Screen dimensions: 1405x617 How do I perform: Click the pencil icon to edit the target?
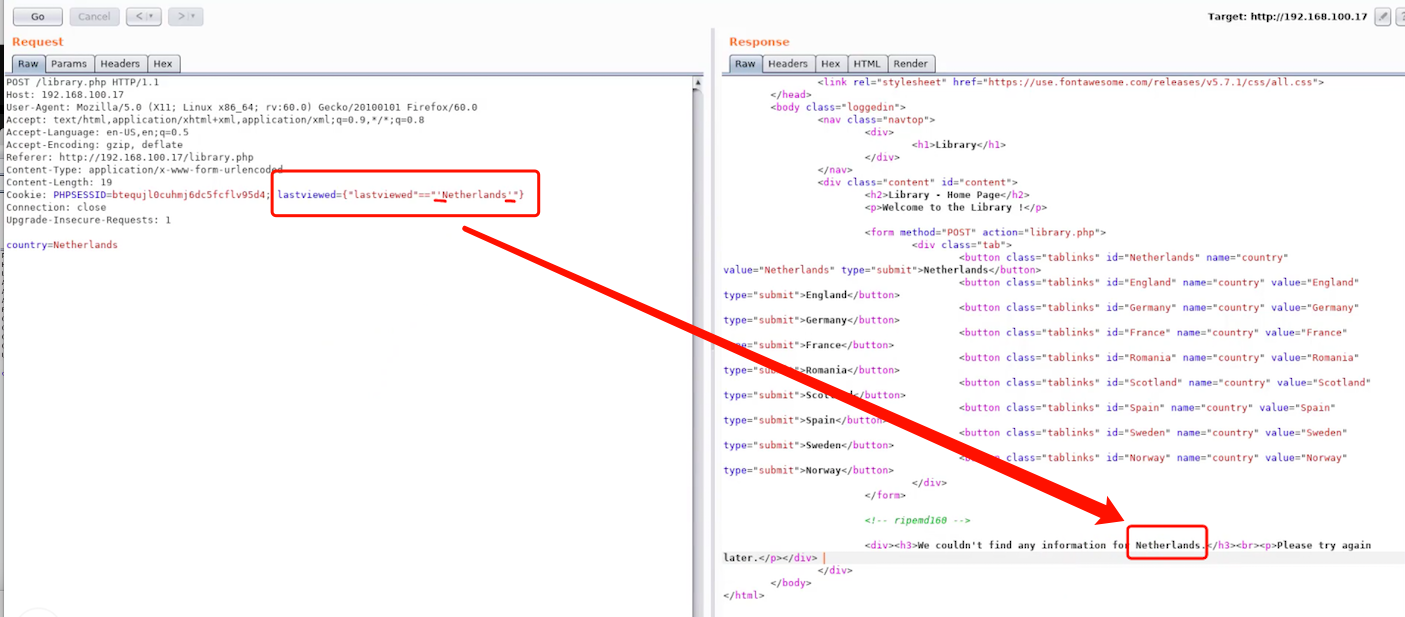[x=1383, y=17]
